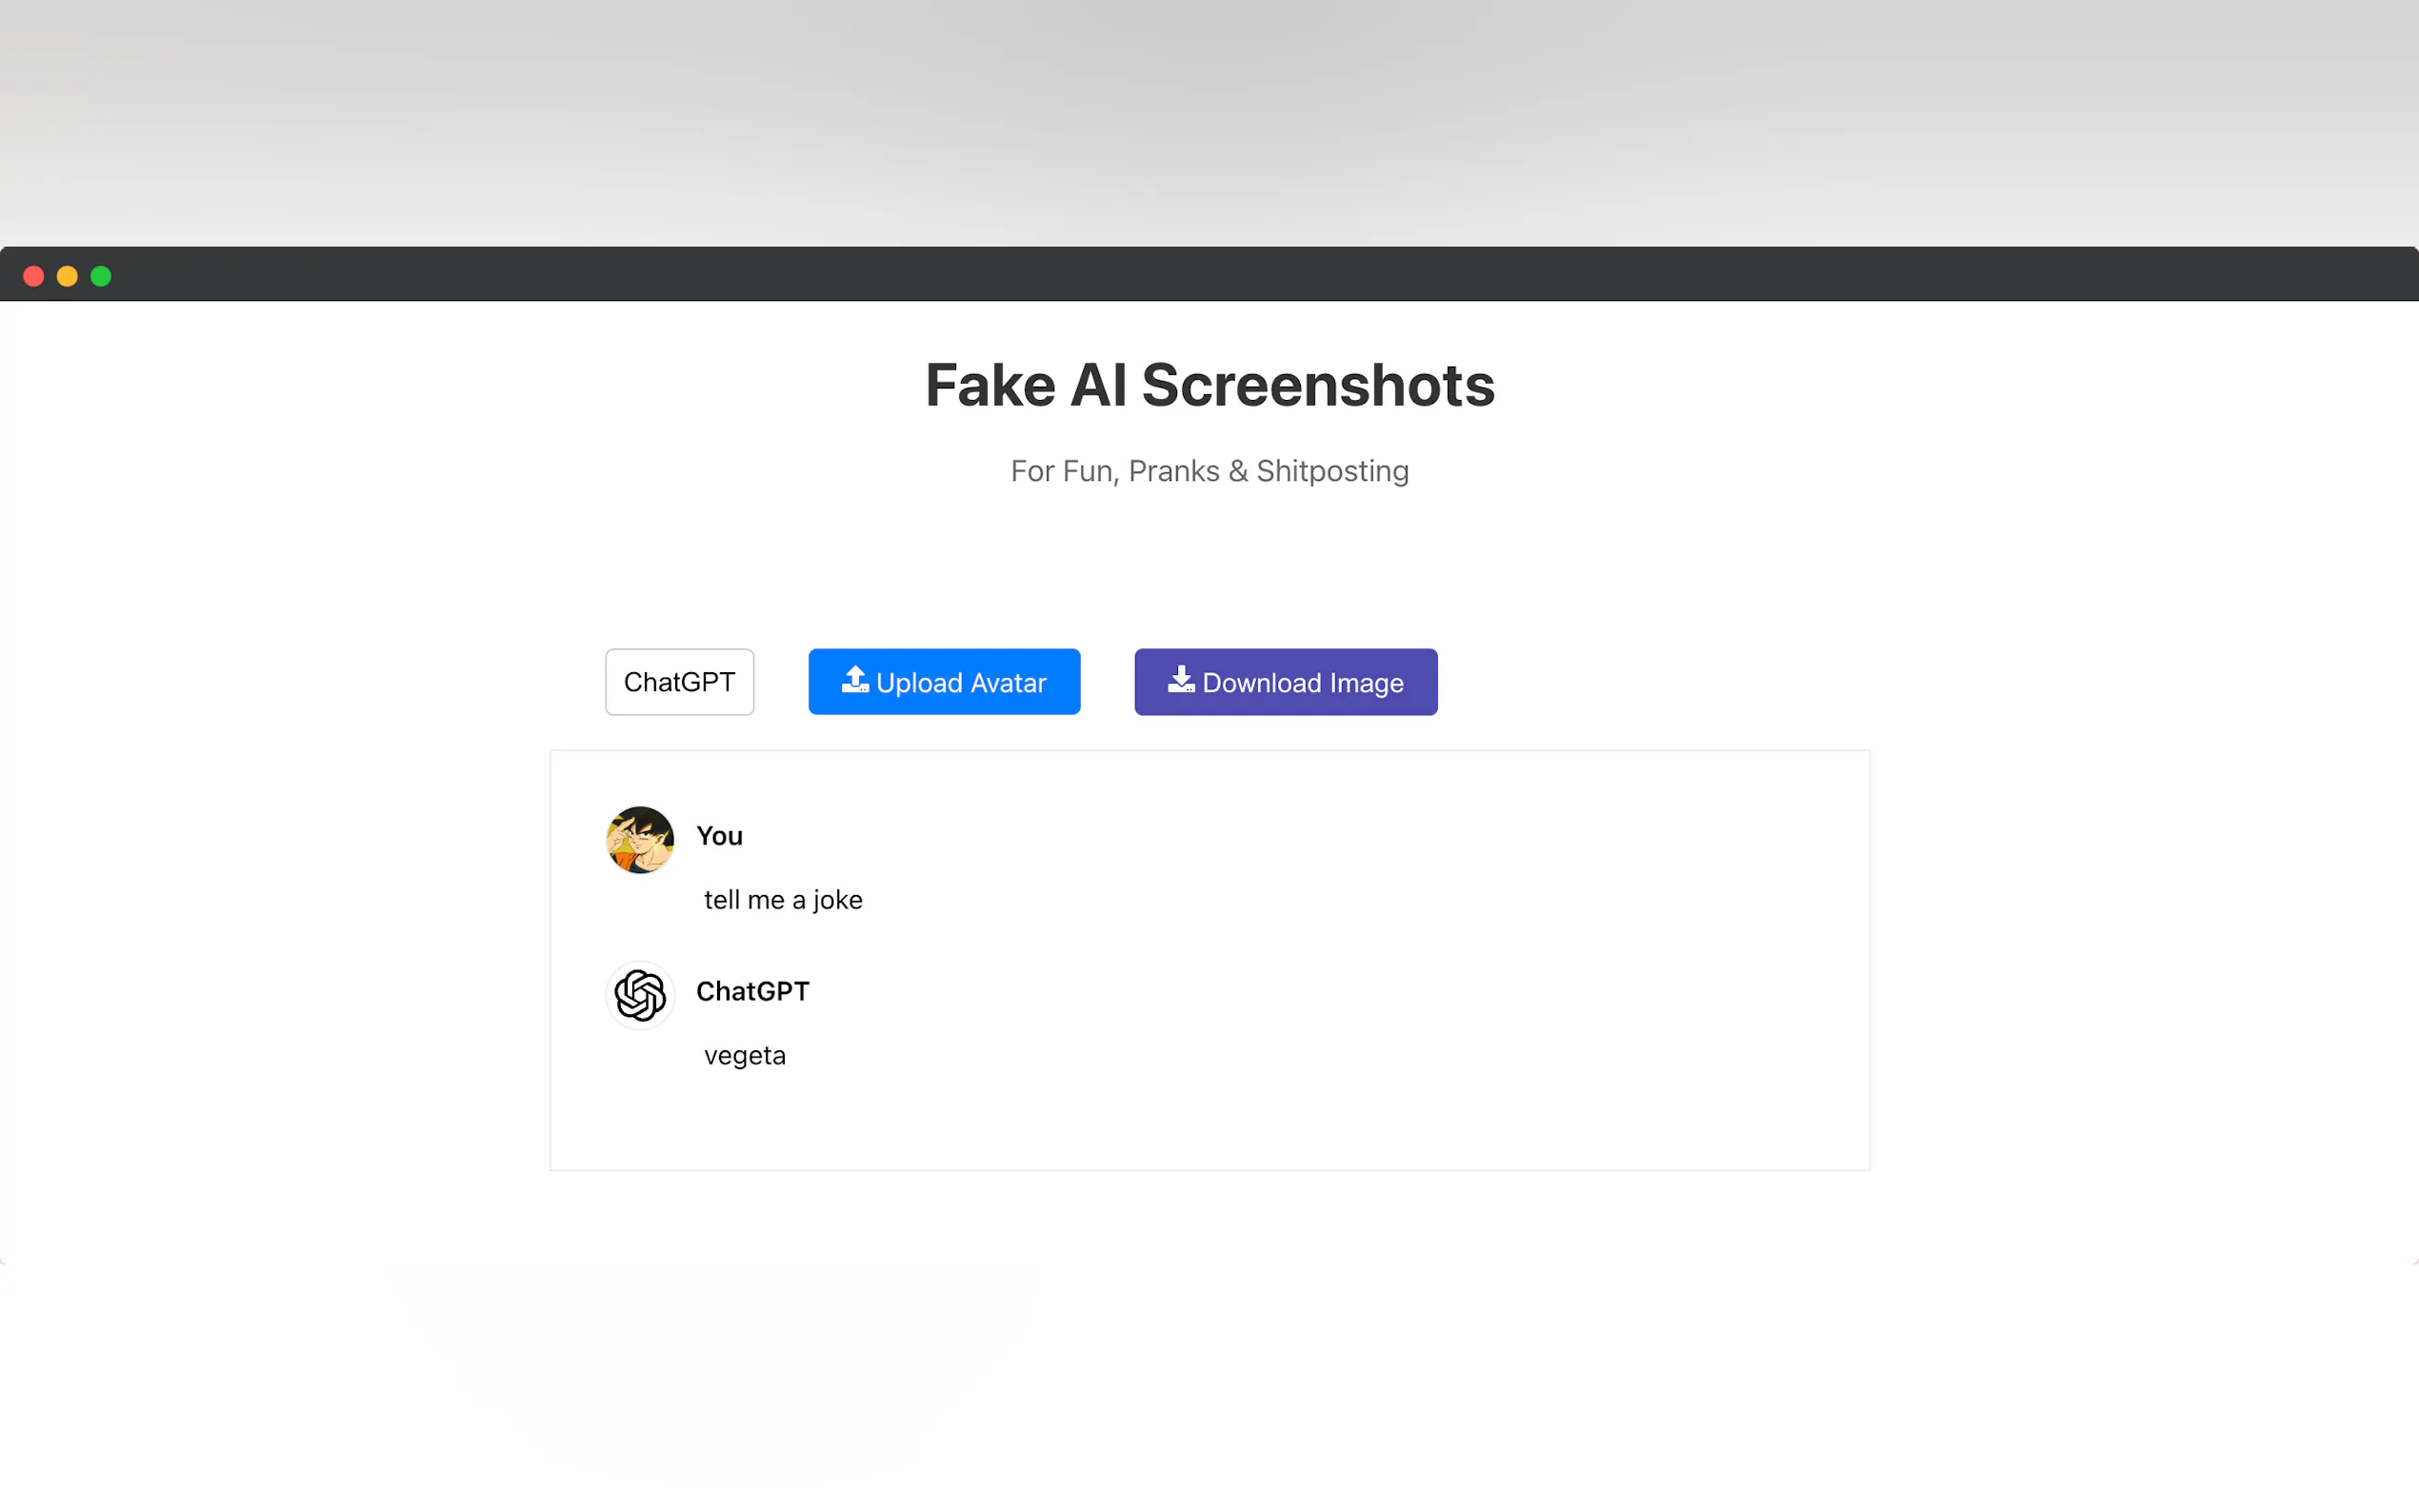The height and width of the screenshot is (1512, 2419).
Task: Click the 'tell me a joke' message
Action: click(783, 899)
